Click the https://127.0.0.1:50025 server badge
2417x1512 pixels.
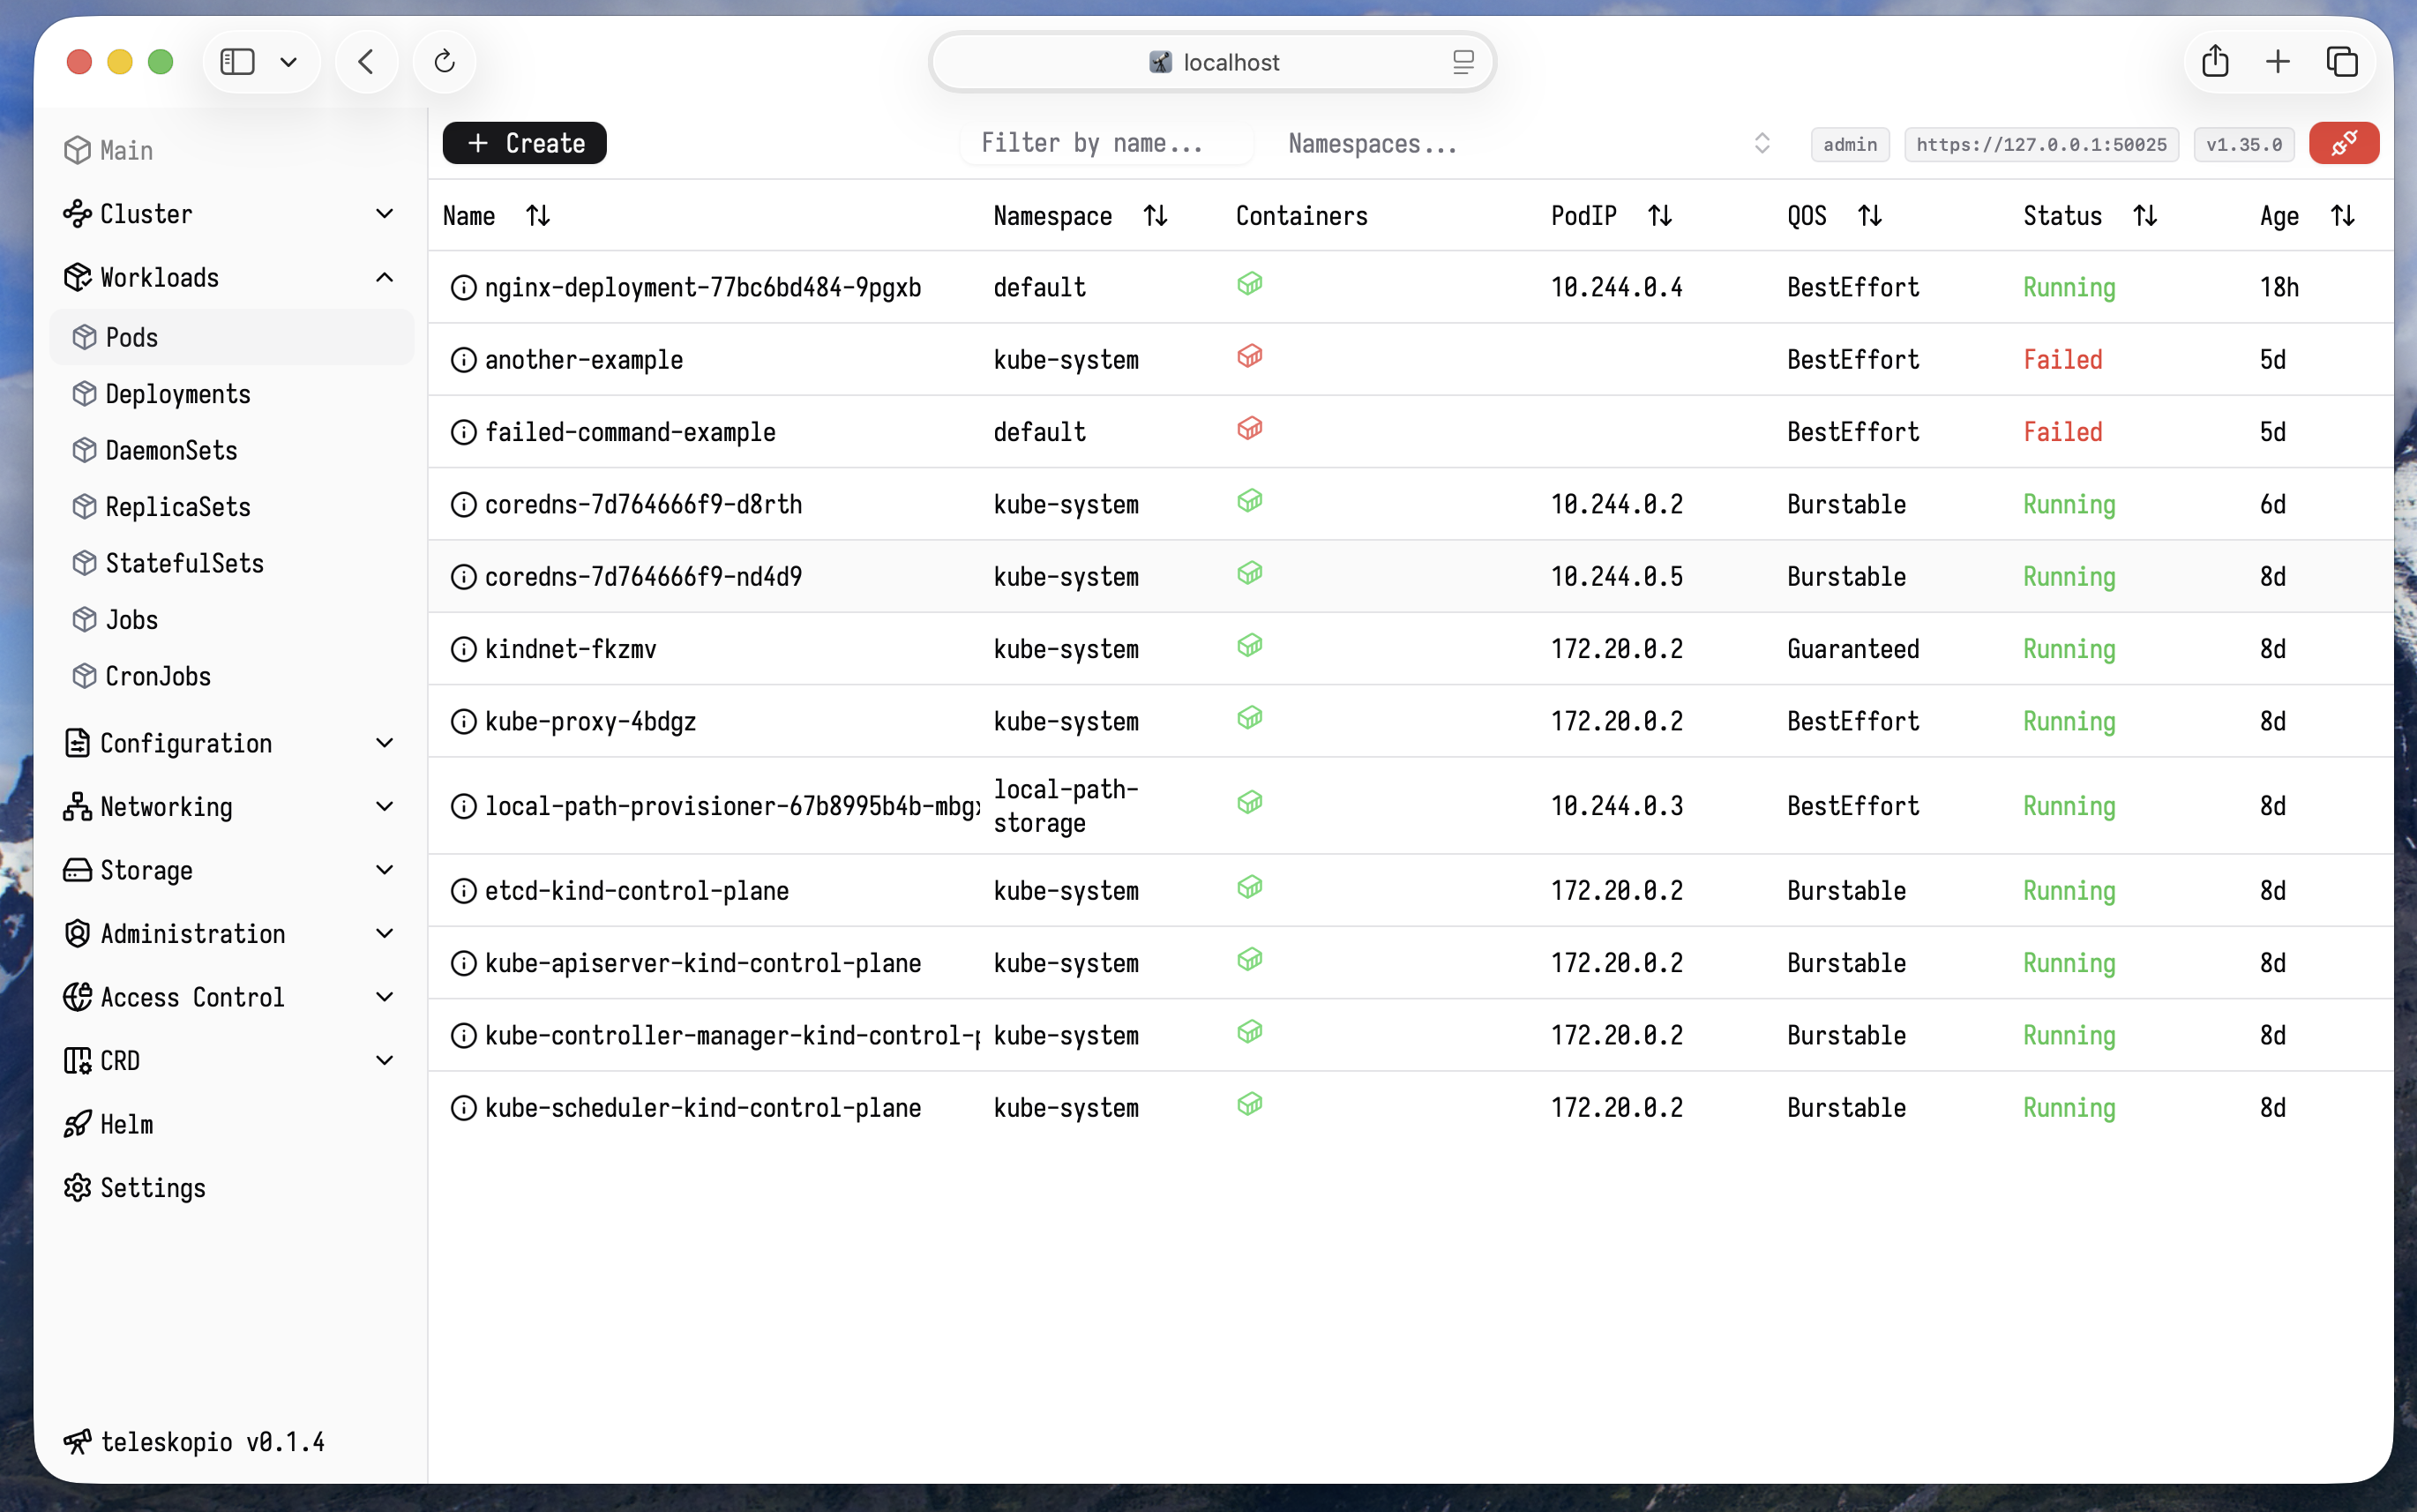tap(2041, 145)
